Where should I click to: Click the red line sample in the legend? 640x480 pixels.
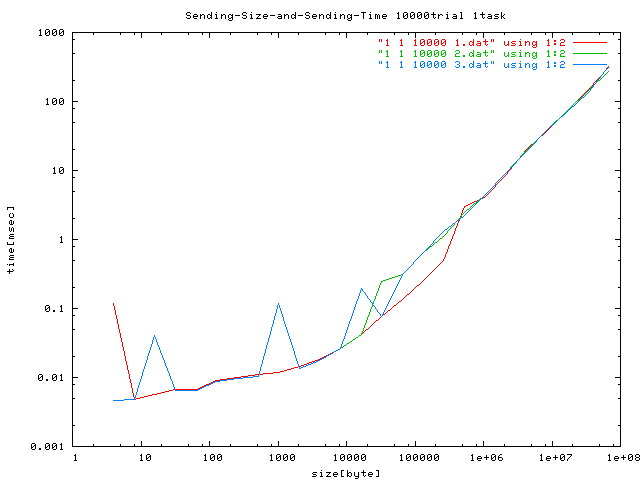591,41
